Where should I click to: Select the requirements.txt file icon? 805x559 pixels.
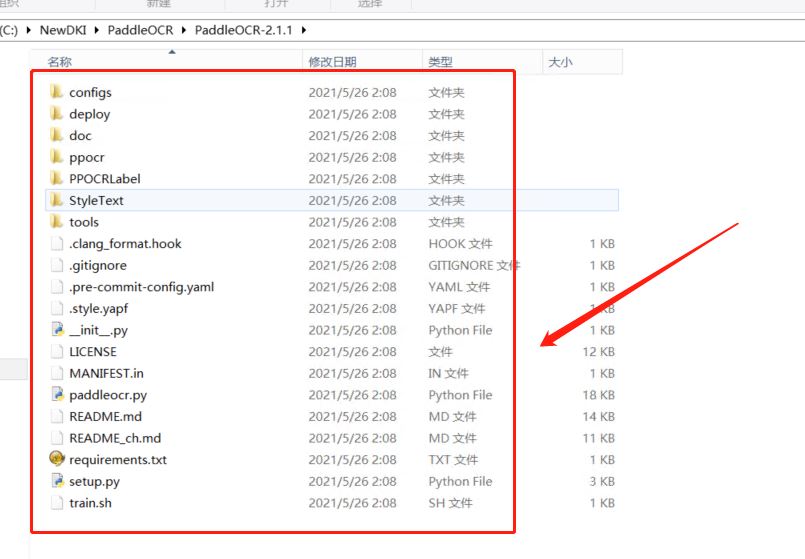(x=57, y=458)
